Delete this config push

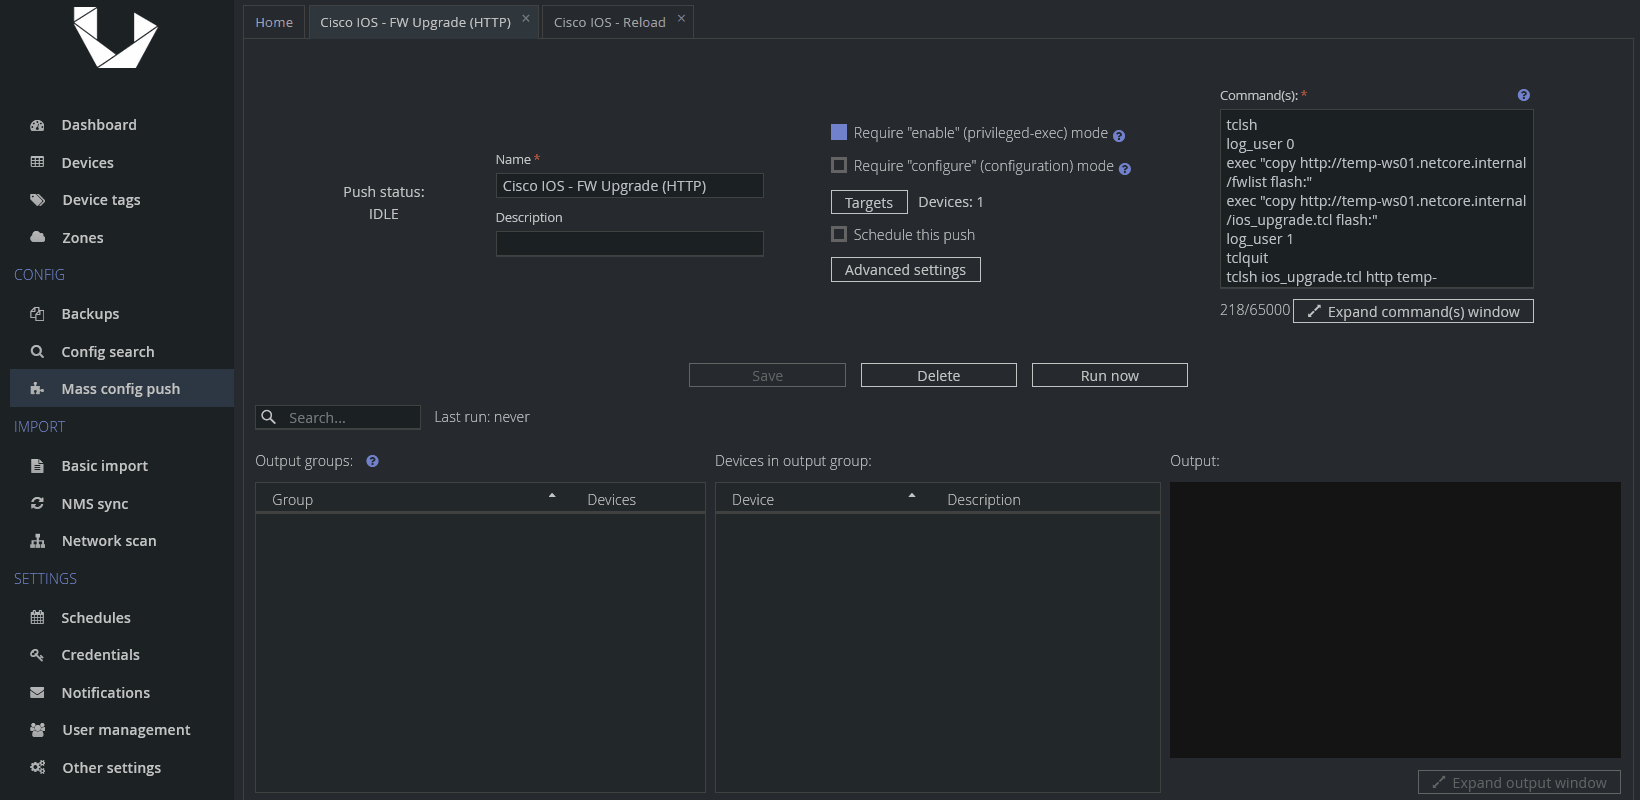[938, 375]
